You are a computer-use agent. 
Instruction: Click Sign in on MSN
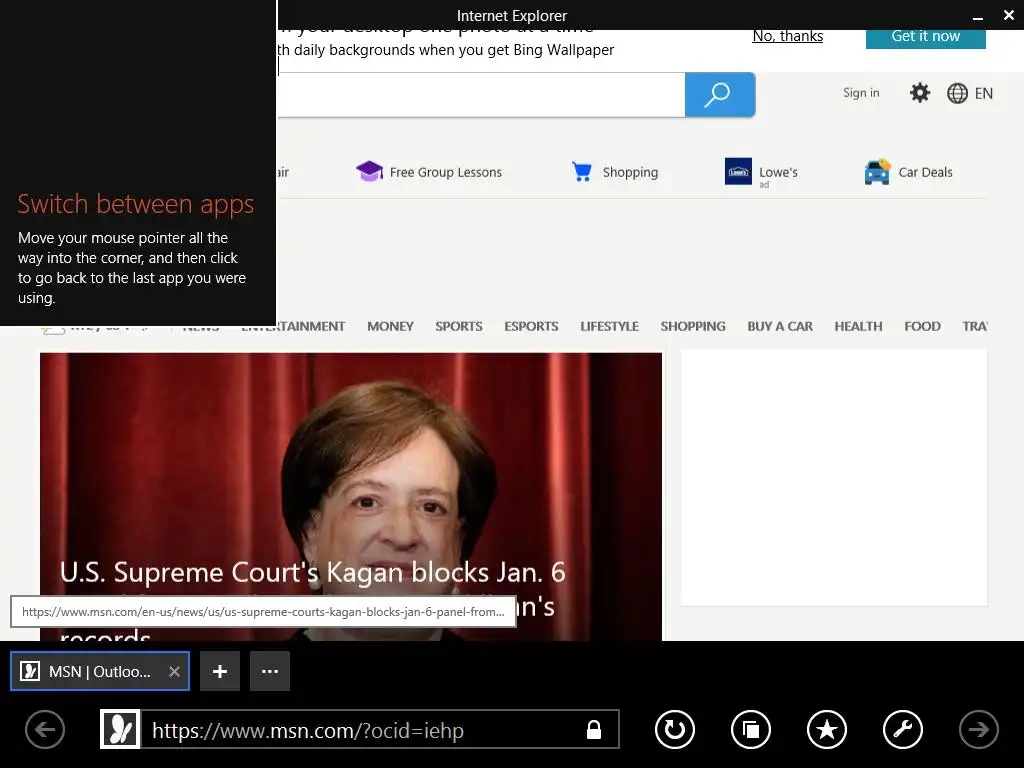pos(861,93)
